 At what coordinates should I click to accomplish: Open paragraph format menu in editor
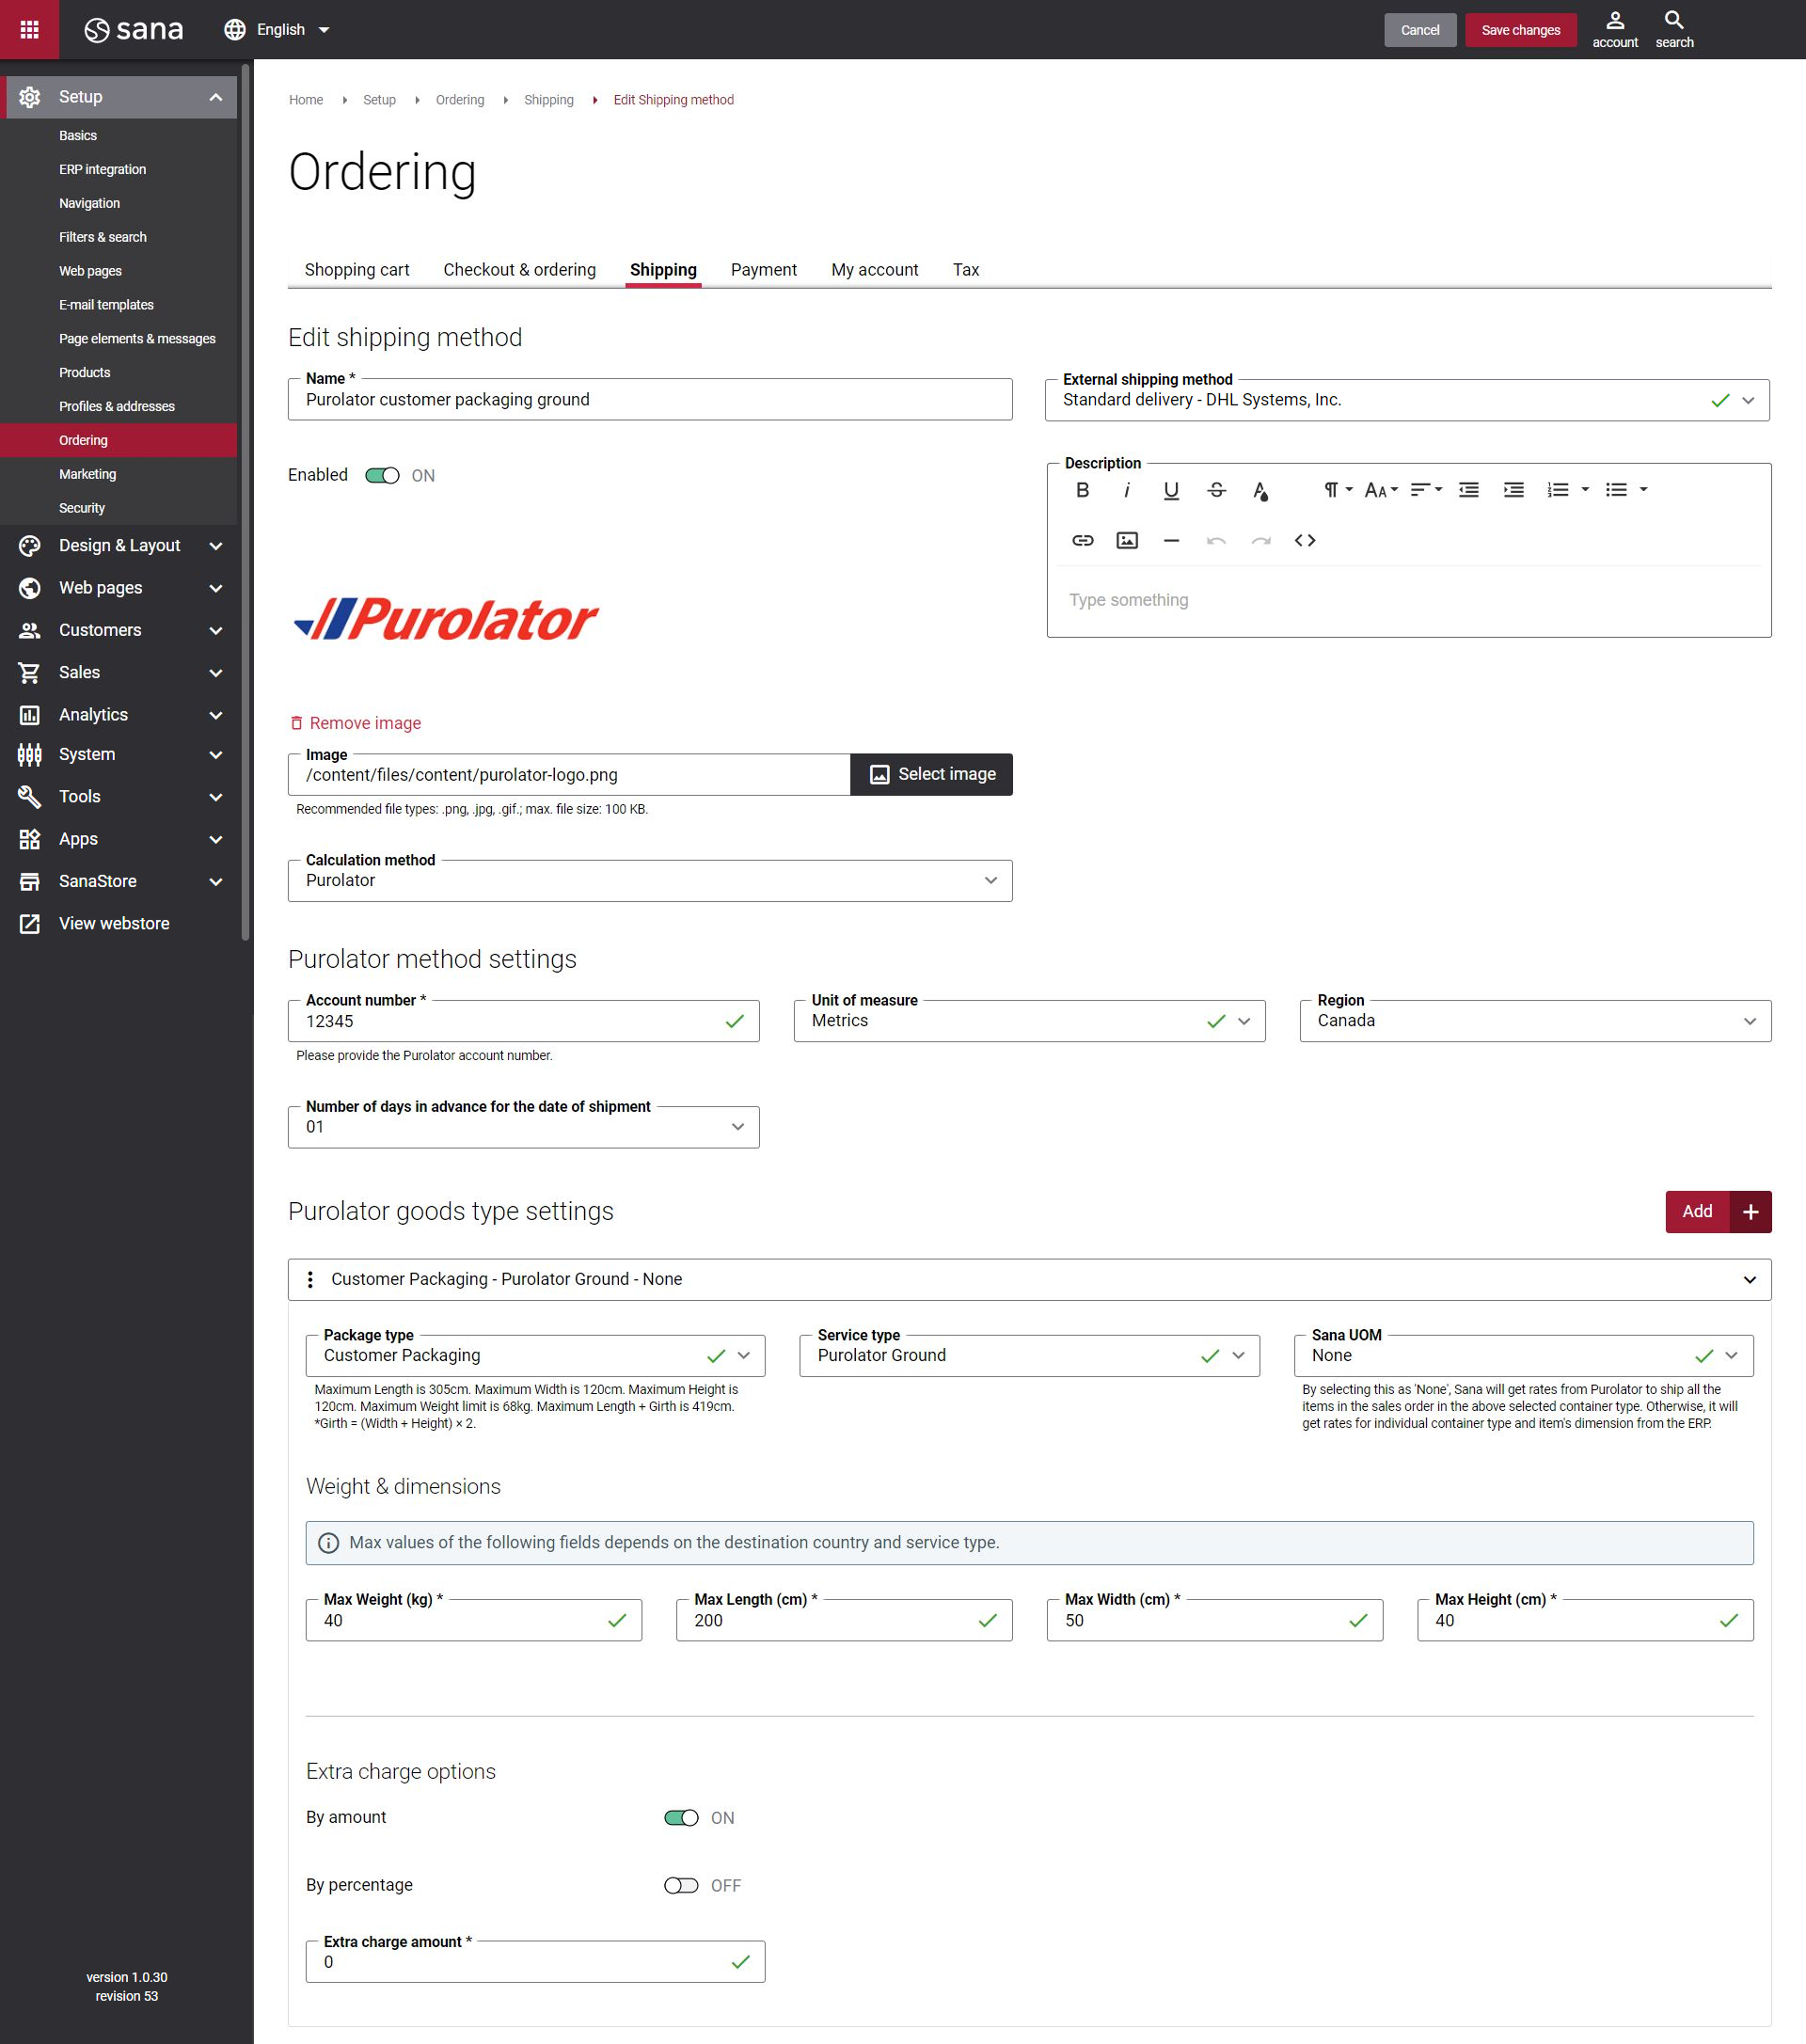tap(1338, 490)
